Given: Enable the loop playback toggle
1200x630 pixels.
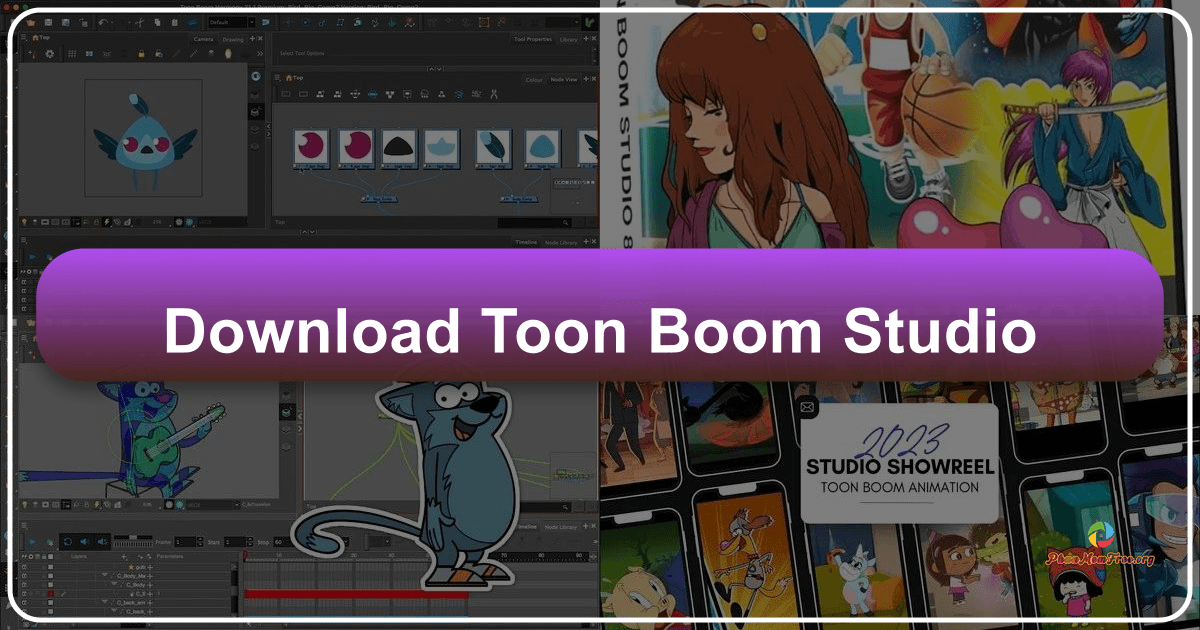Looking at the screenshot, I should coord(68,541).
